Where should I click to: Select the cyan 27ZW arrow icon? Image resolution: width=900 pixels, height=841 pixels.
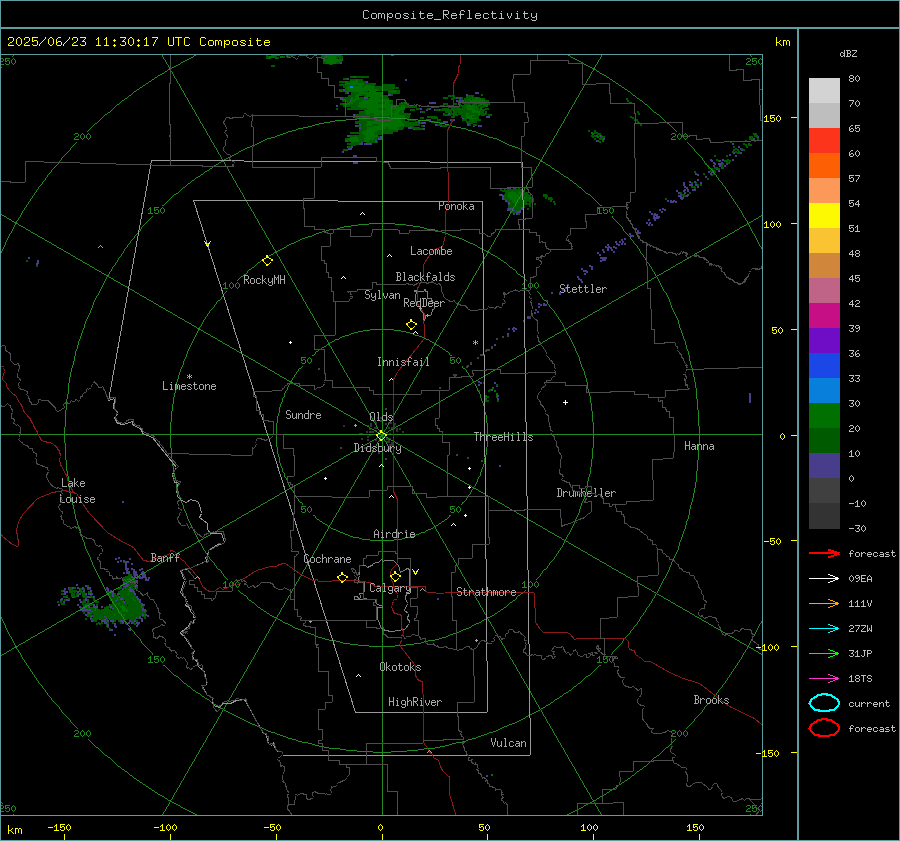(824, 629)
